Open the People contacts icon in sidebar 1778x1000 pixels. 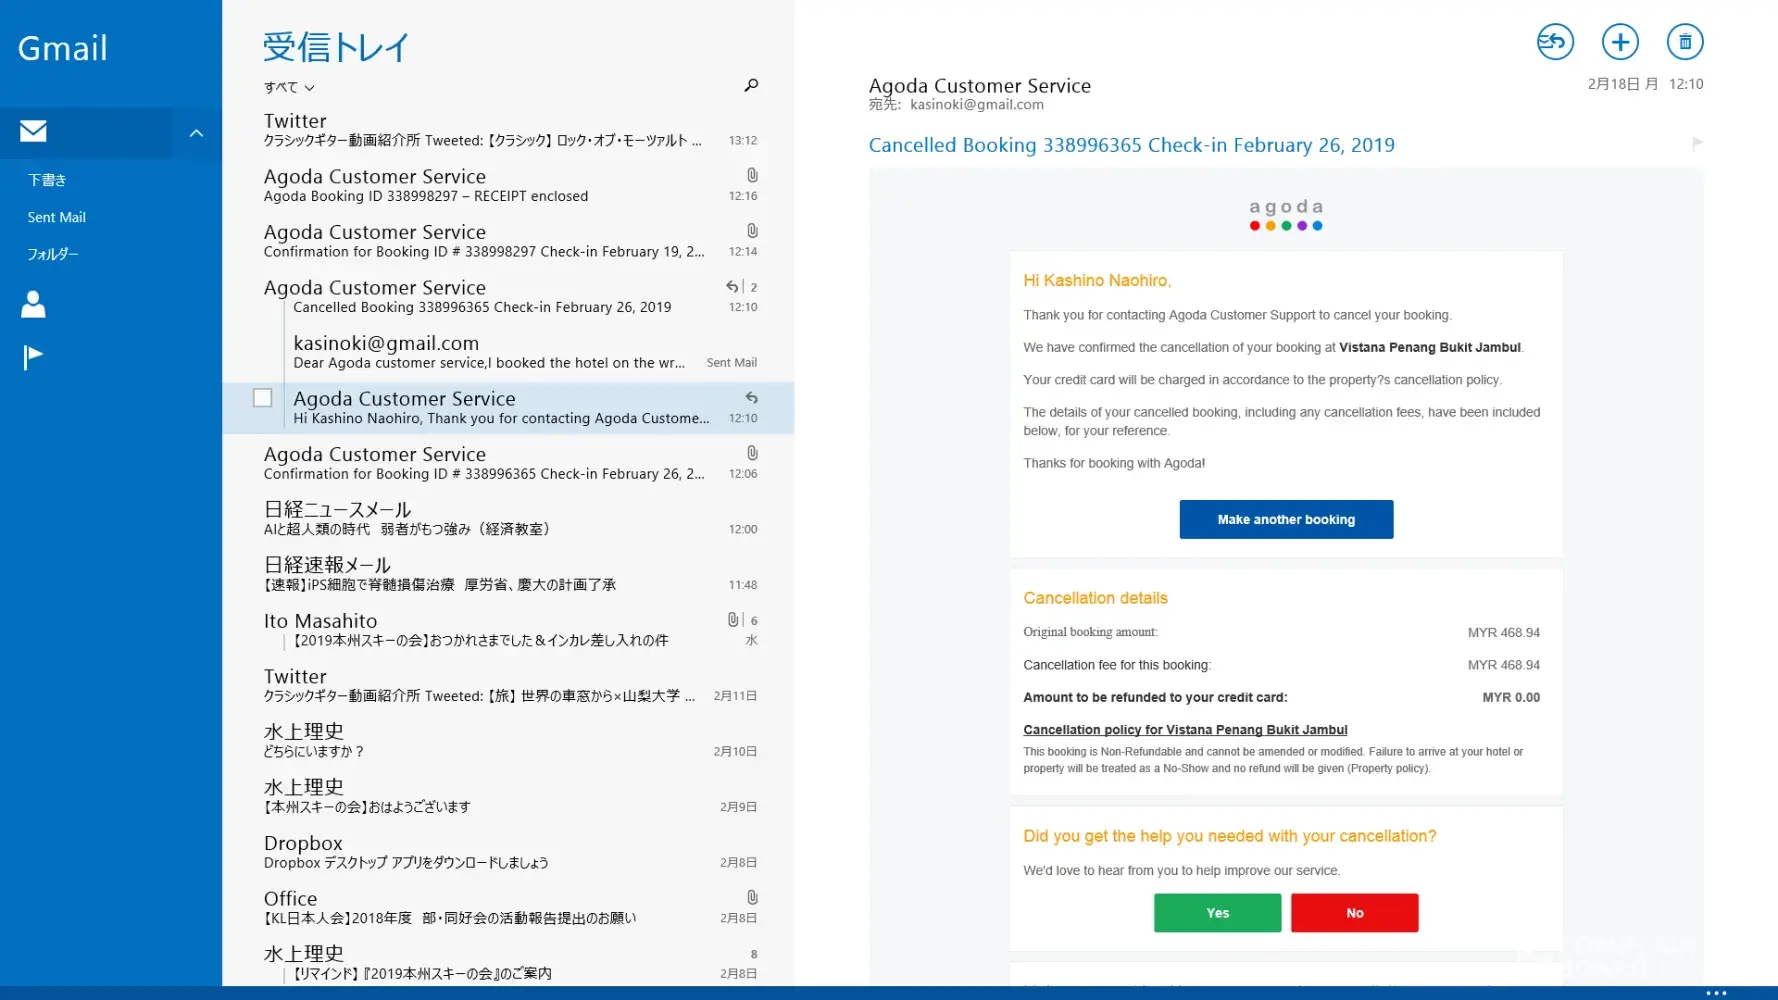(x=33, y=304)
